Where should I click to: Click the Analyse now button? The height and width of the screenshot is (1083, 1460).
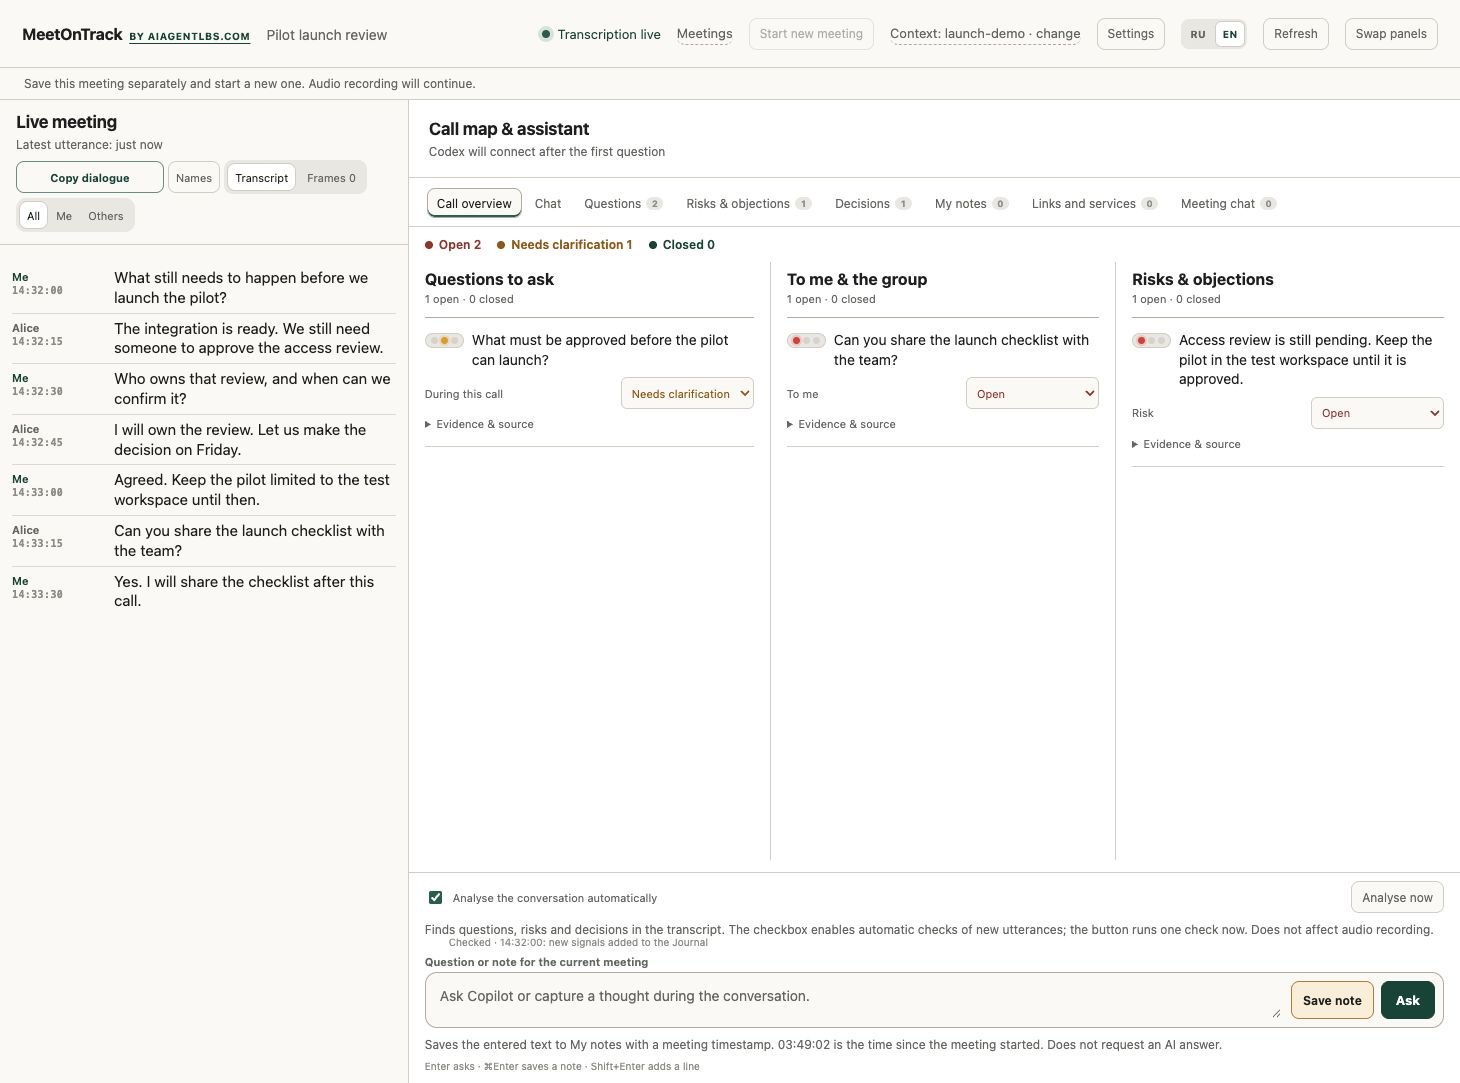(1397, 897)
